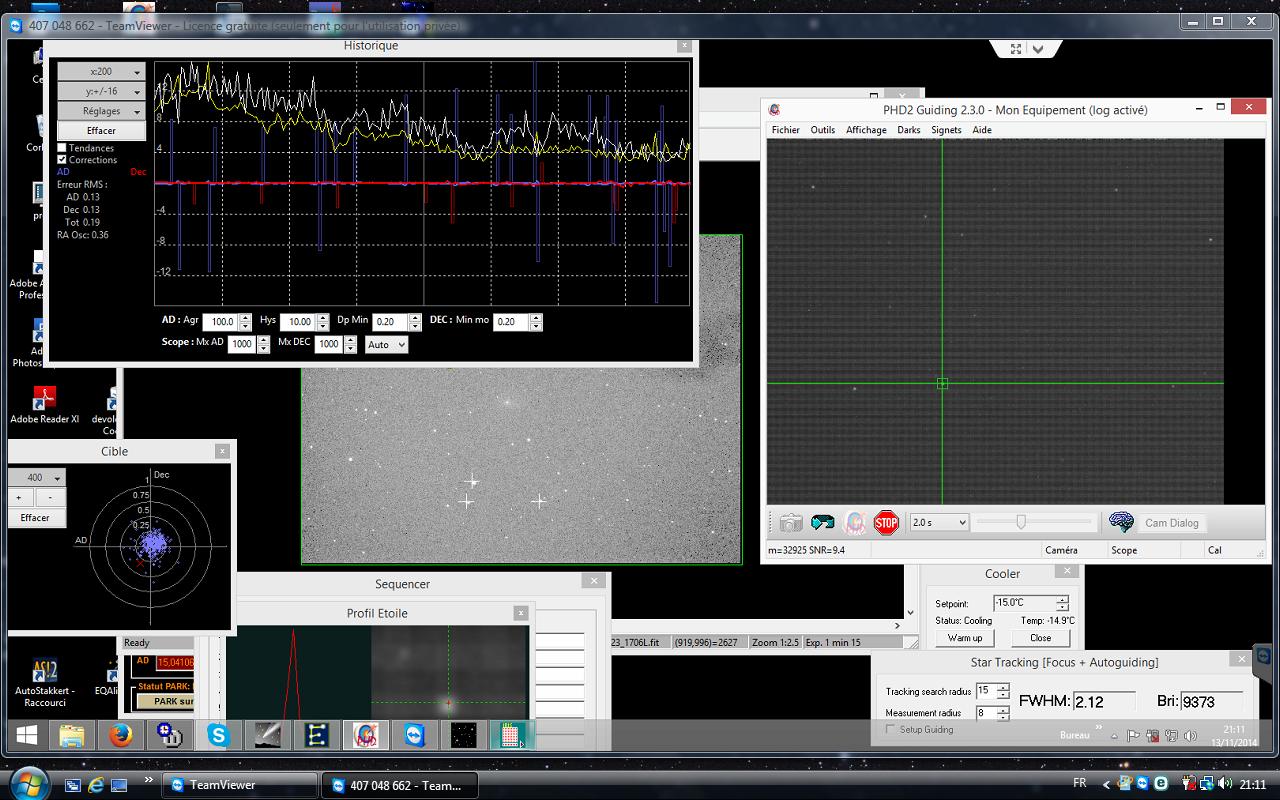Open the Darks menu in PHD2
Image resolution: width=1280 pixels, height=800 pixels.
pos(908,130)
